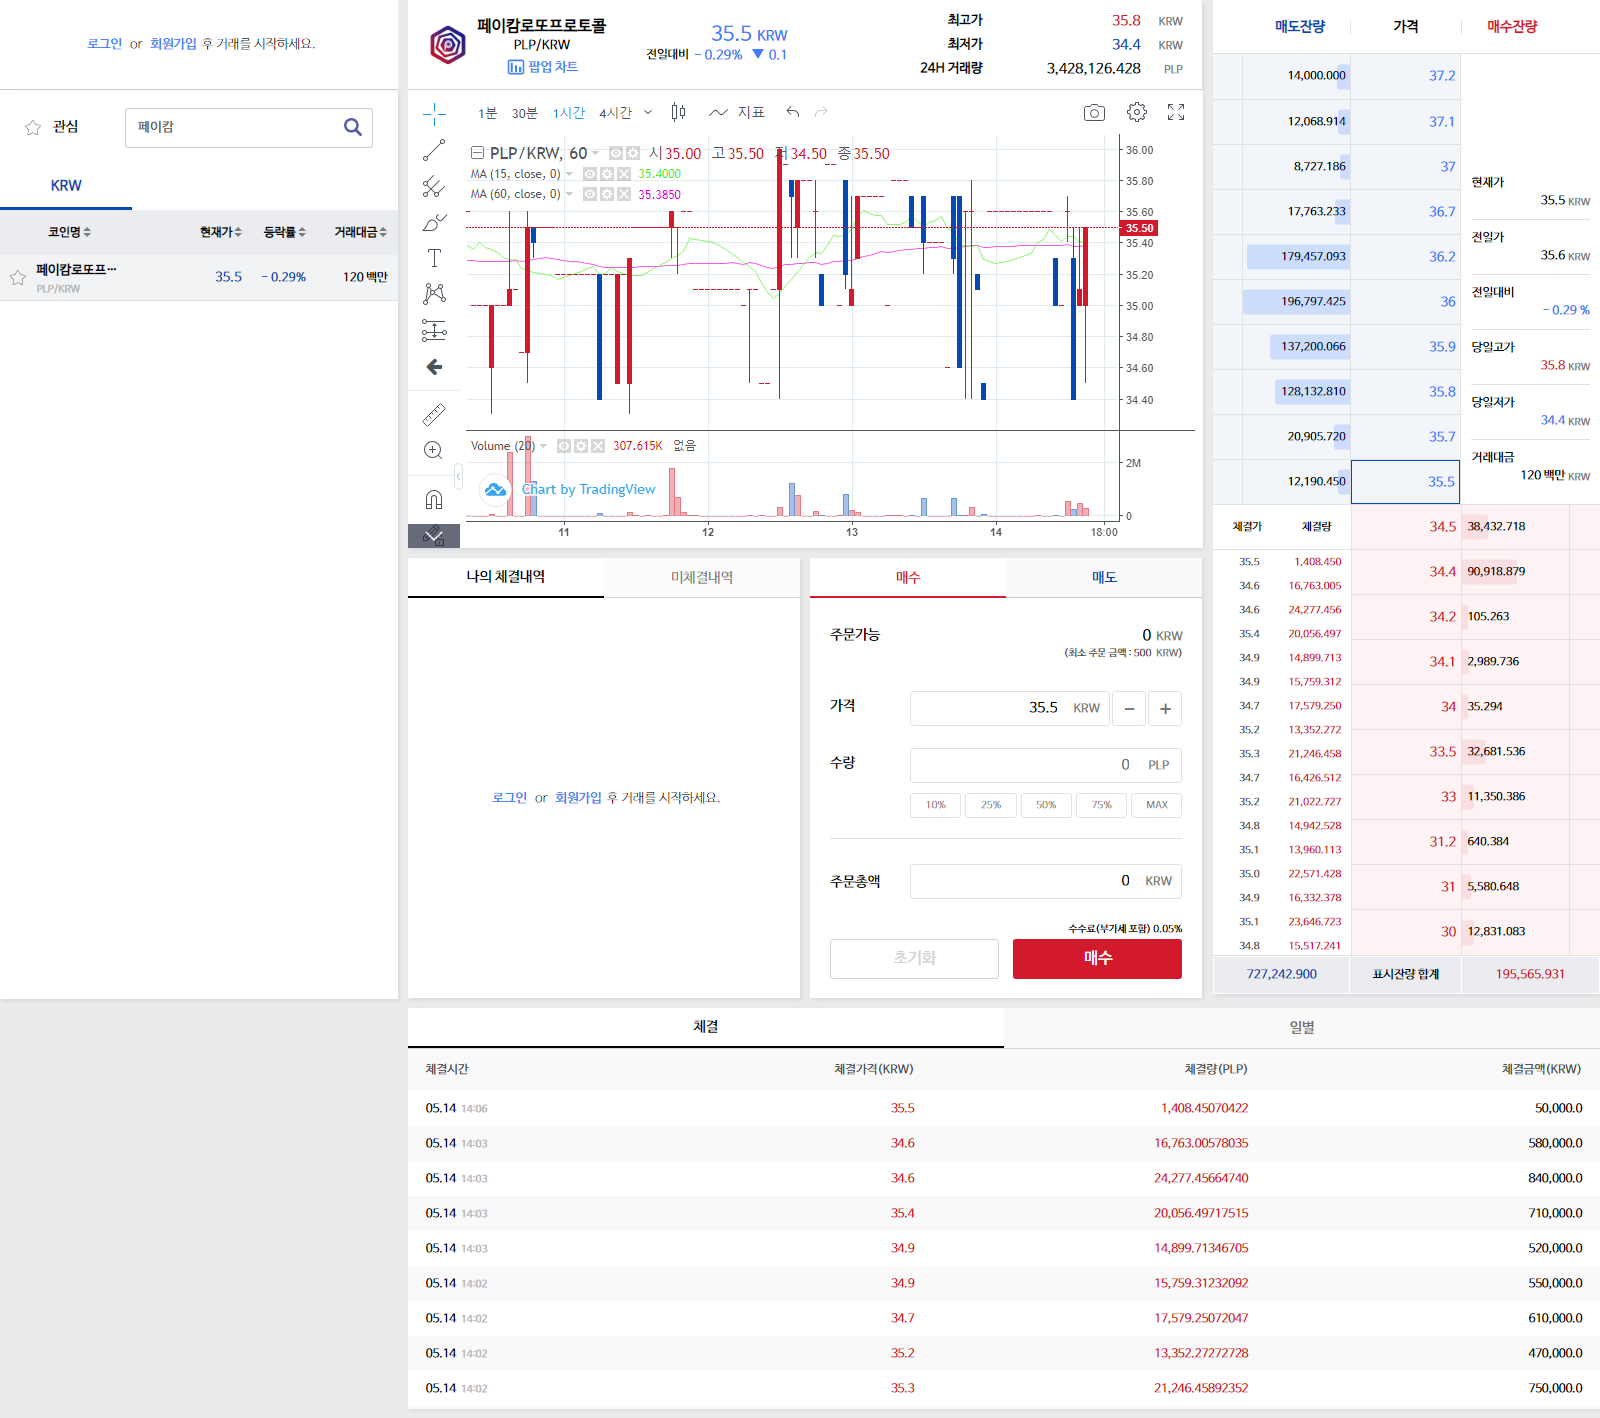Click the search magnifier icon

(352, 127)
